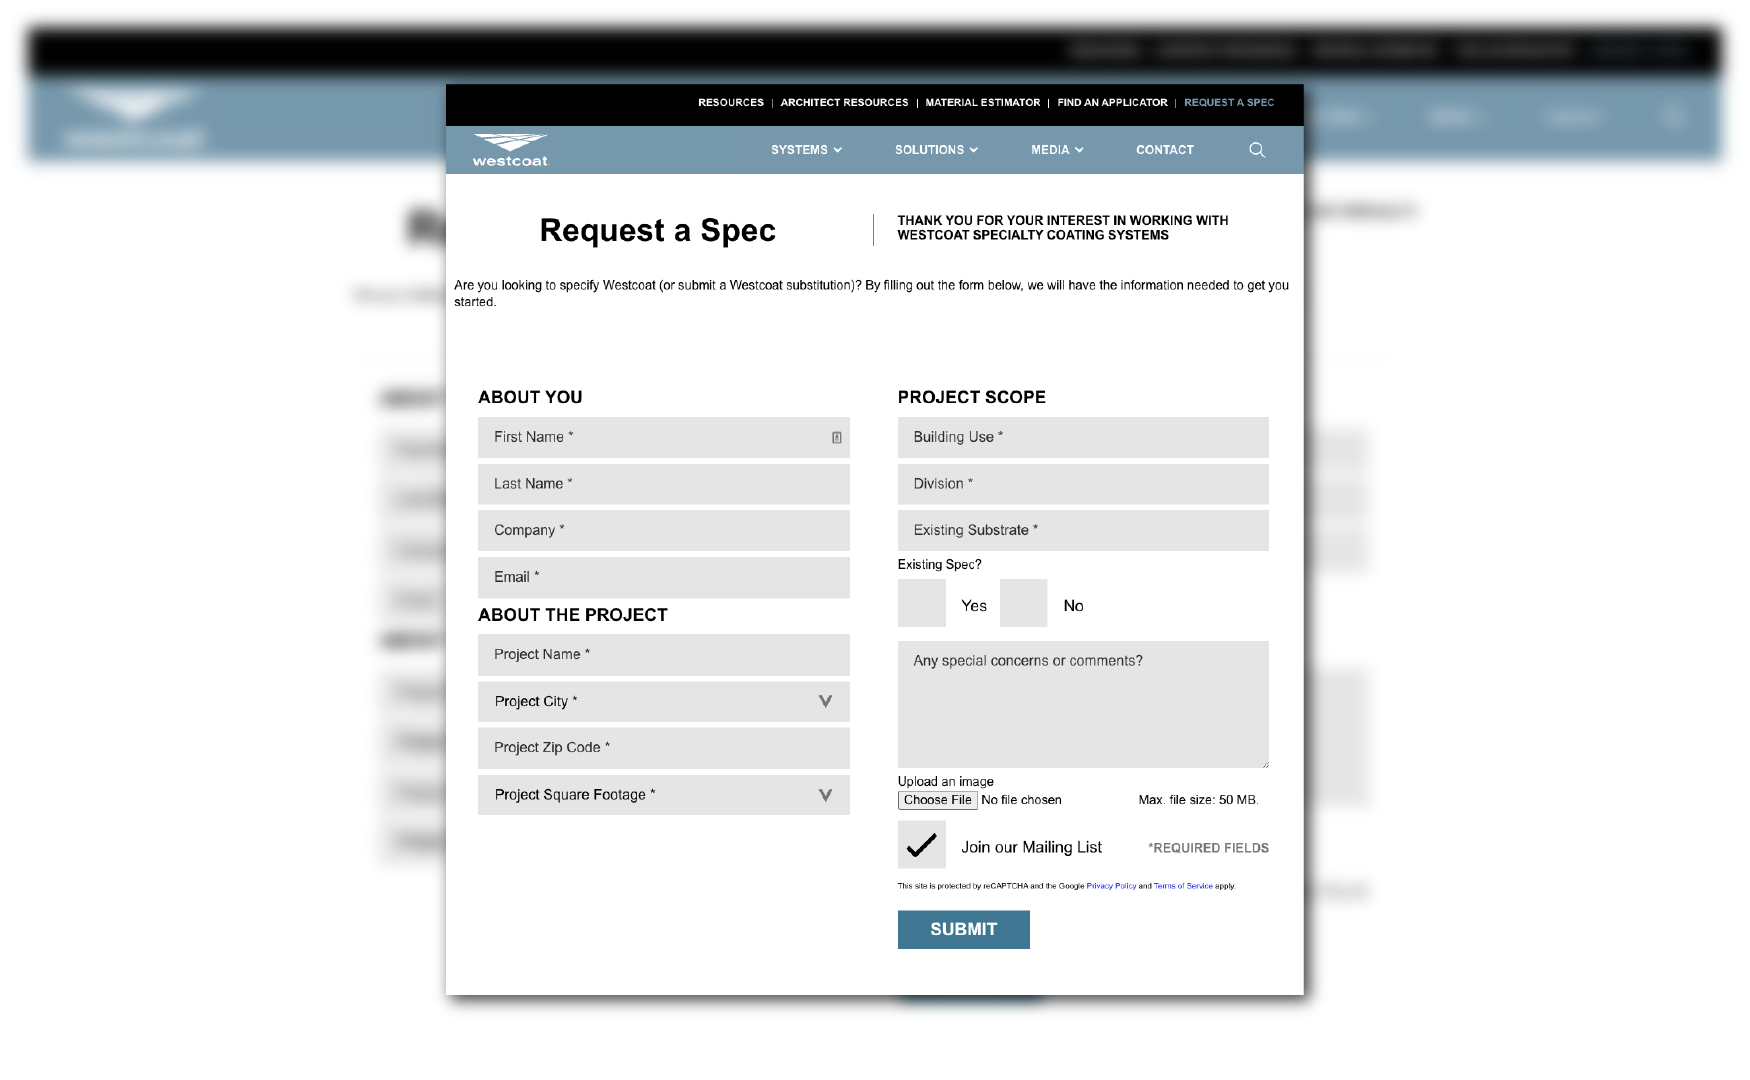Expand the Project City dropdown
1750x1080 pixels.
825,701
